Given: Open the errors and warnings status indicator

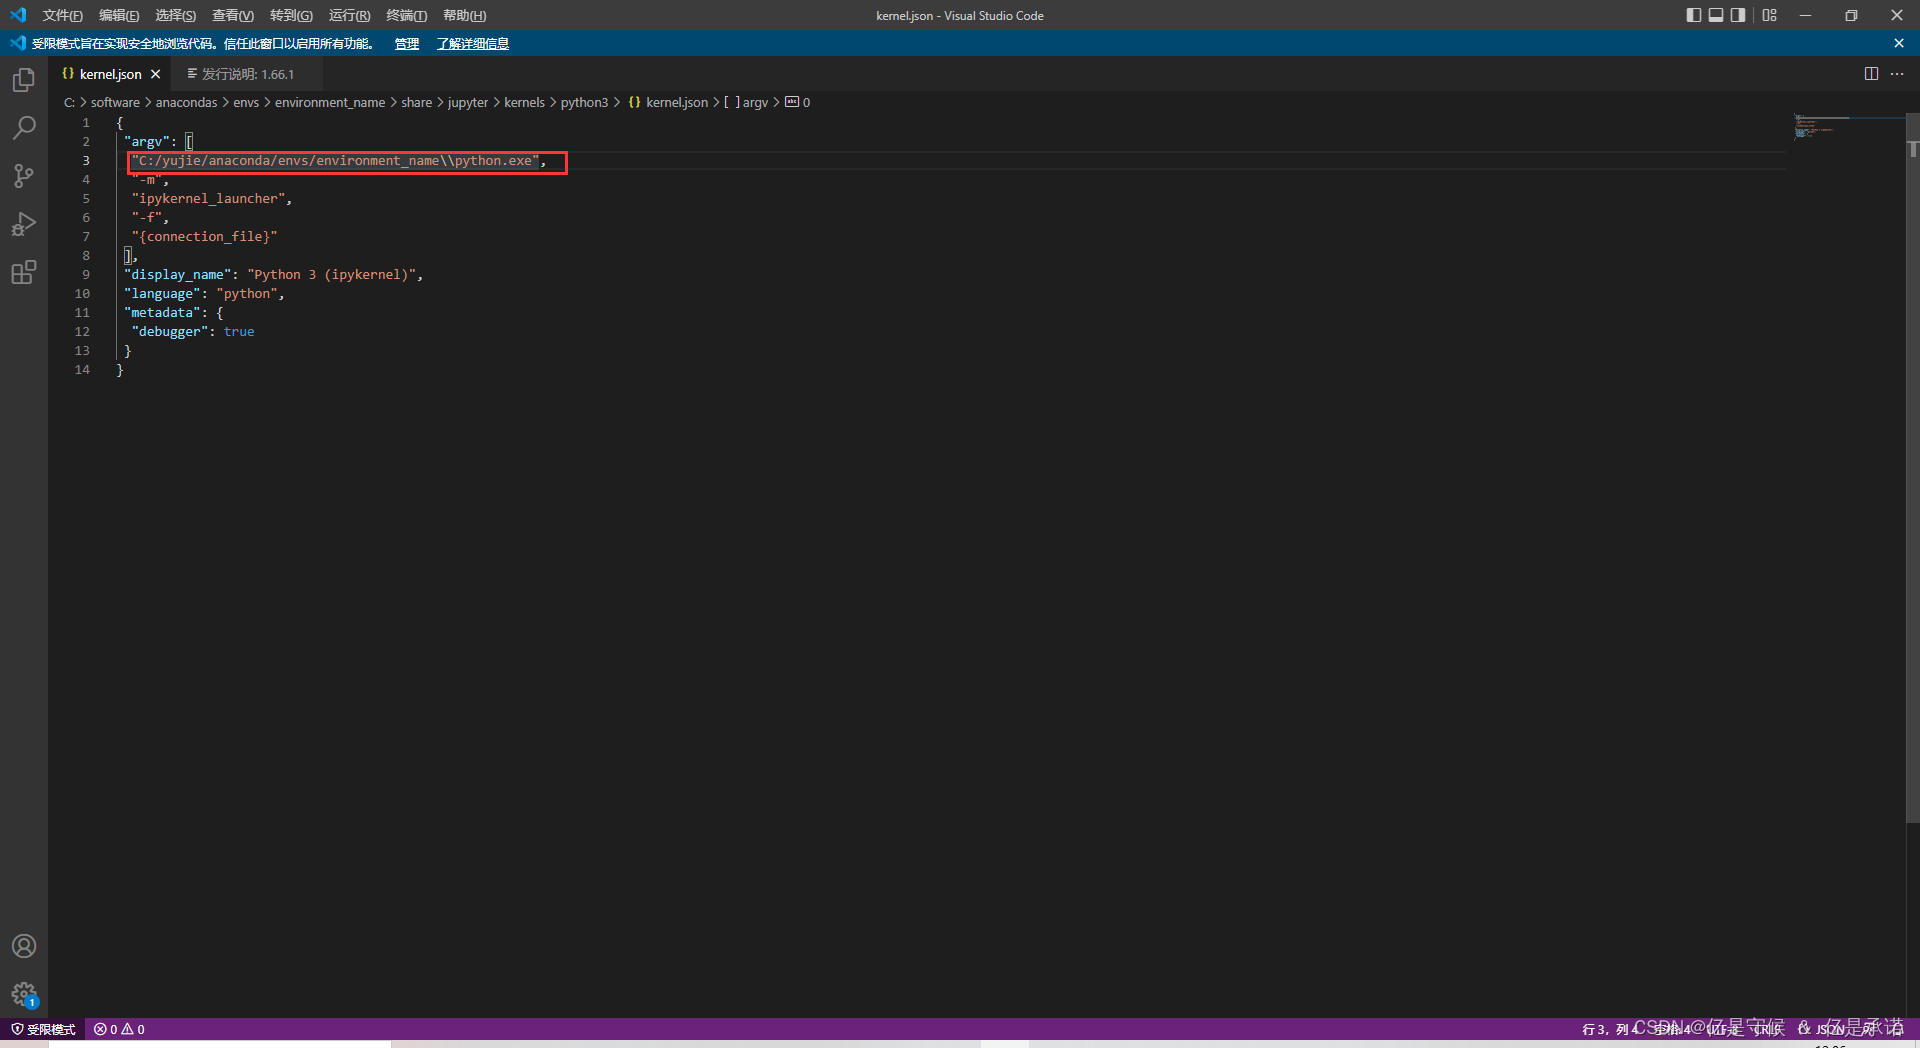Looking at the screenshot, I should coord(119,1029).
